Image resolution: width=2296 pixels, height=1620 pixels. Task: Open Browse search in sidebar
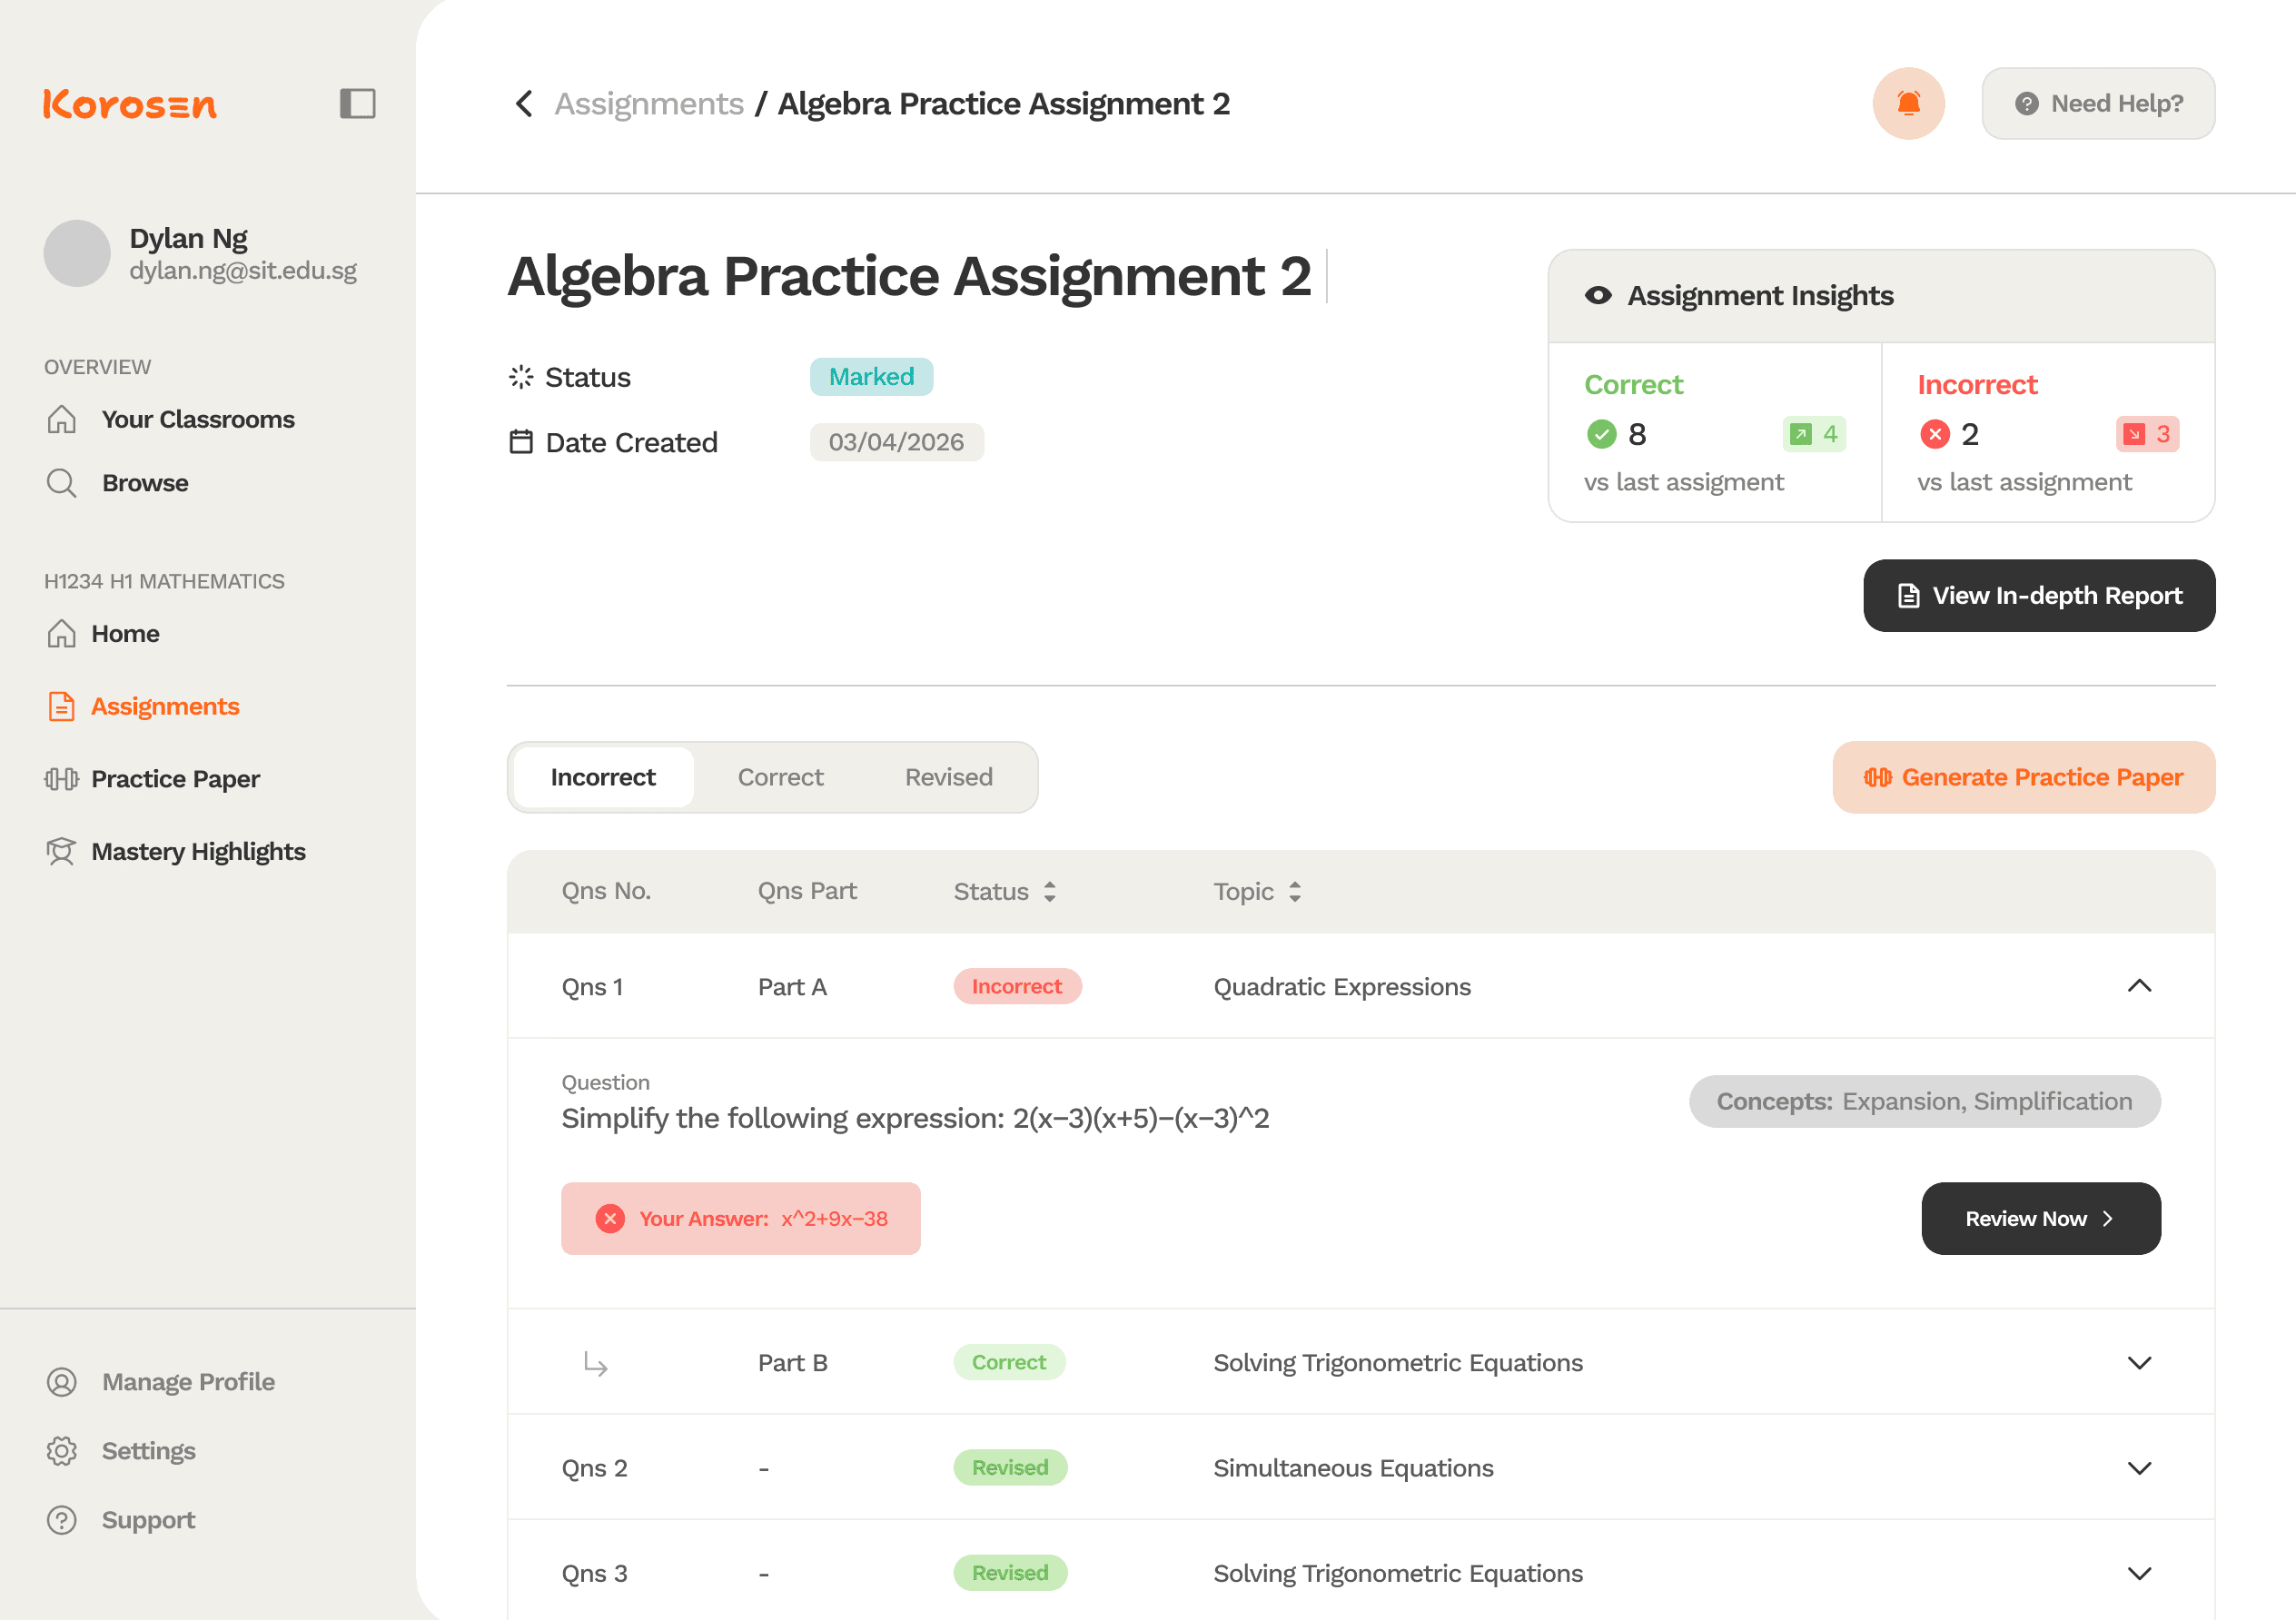(x=144, y=483)
